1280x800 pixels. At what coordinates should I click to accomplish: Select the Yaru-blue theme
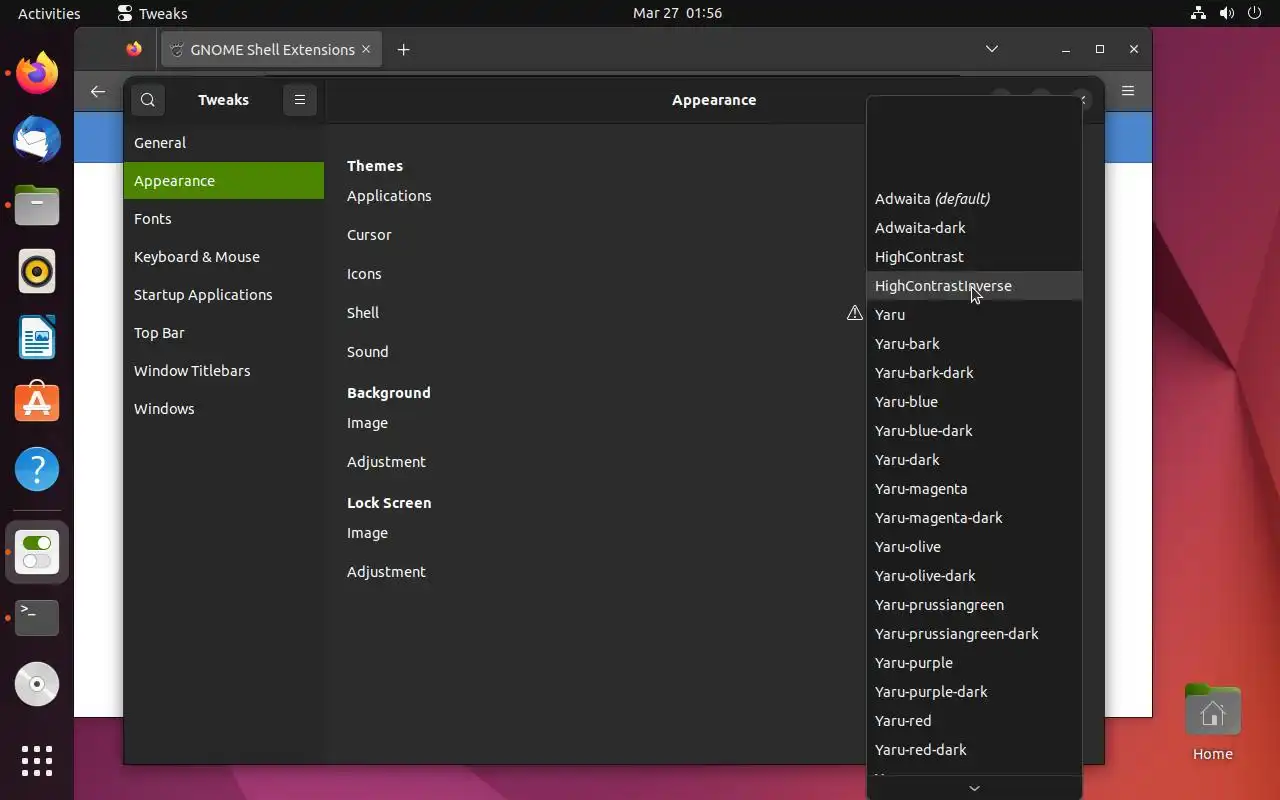(974, 402)
